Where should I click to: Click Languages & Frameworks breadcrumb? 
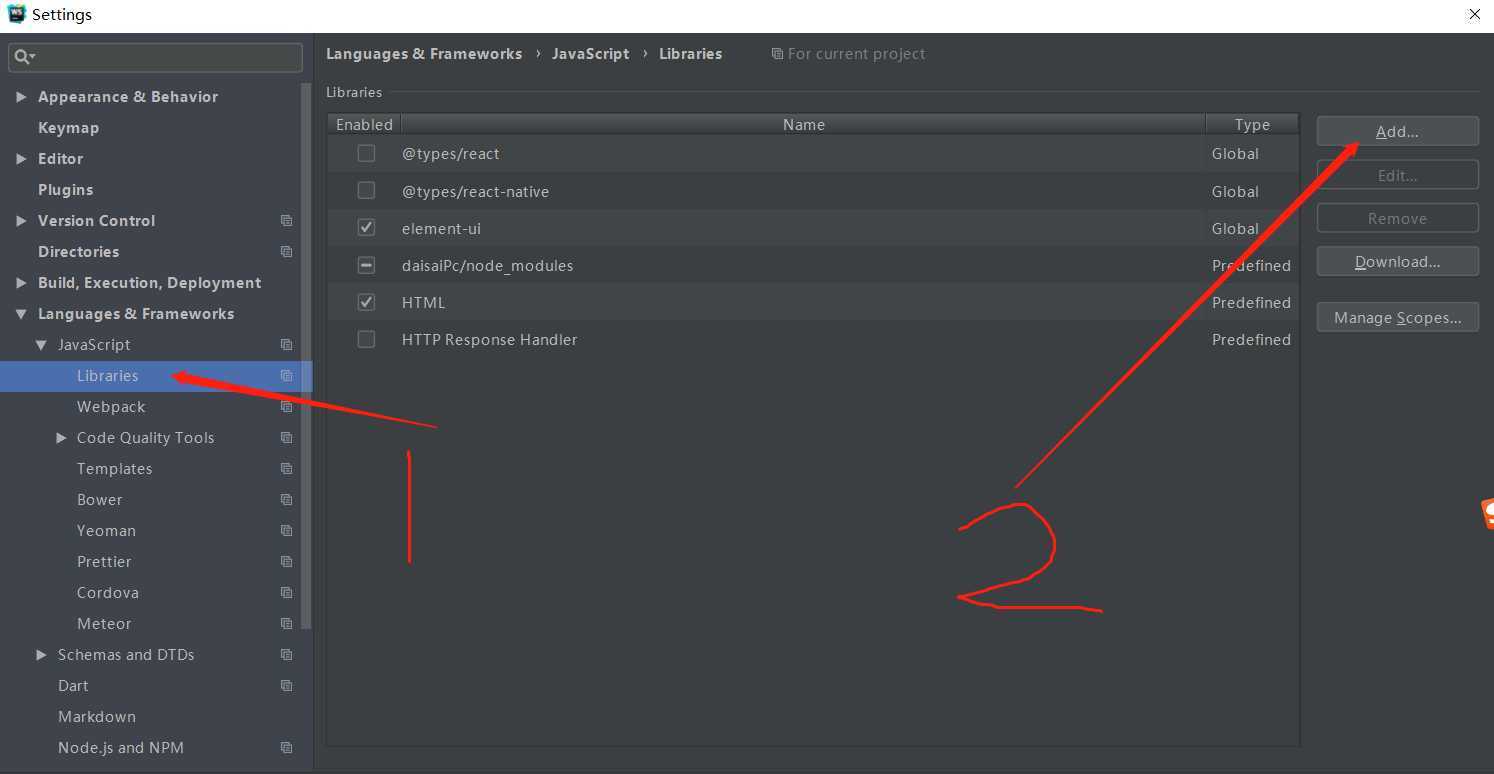[x=424, y=54]
